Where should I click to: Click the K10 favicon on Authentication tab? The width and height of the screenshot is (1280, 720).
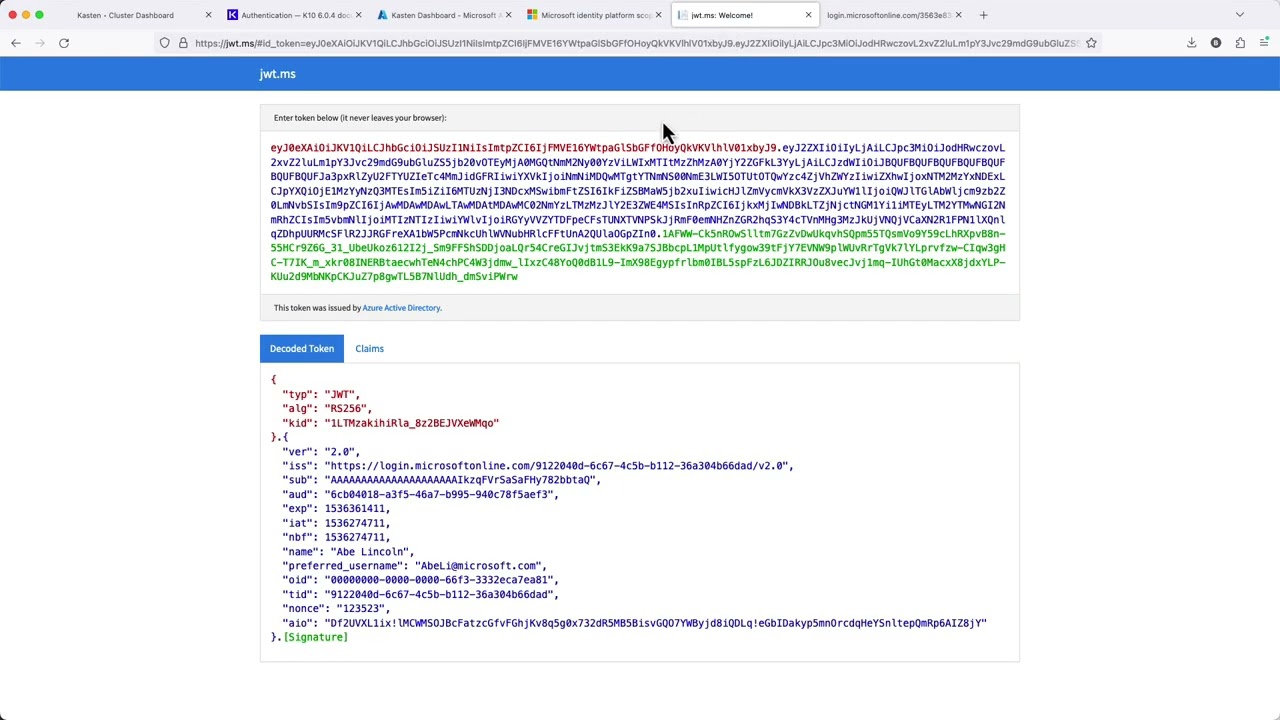point(232,15)
